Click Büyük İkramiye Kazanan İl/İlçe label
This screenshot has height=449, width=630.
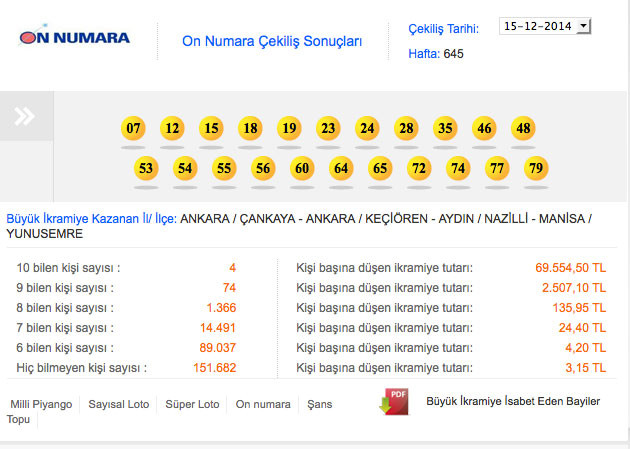point(92,219)
